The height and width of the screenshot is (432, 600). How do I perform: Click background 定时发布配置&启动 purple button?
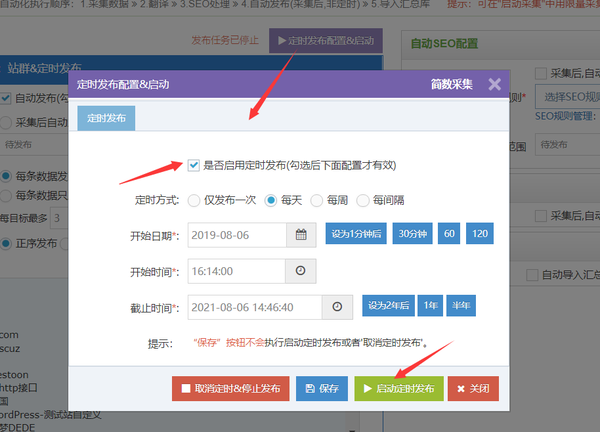click(326, 40)
